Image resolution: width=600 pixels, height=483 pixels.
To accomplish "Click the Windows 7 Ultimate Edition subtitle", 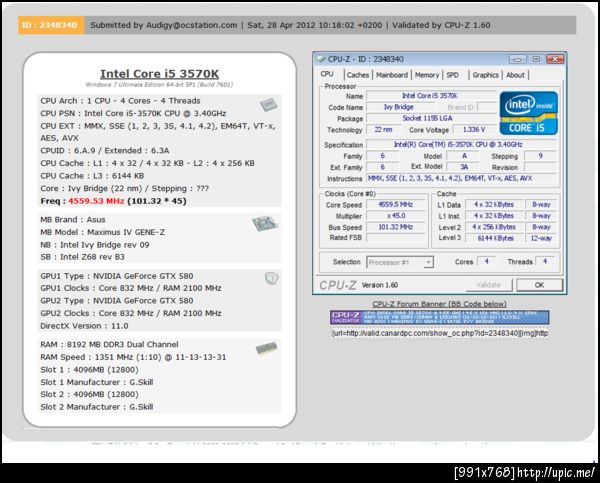I will (159, 85).
